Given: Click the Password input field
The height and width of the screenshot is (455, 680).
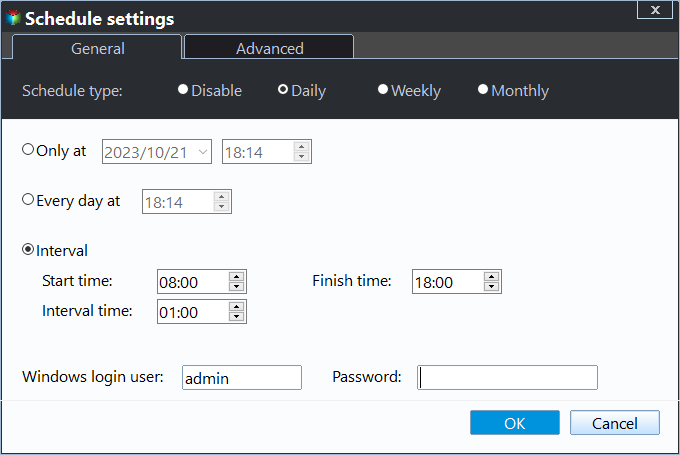Looking at the screenshot, I should point(507,377).
